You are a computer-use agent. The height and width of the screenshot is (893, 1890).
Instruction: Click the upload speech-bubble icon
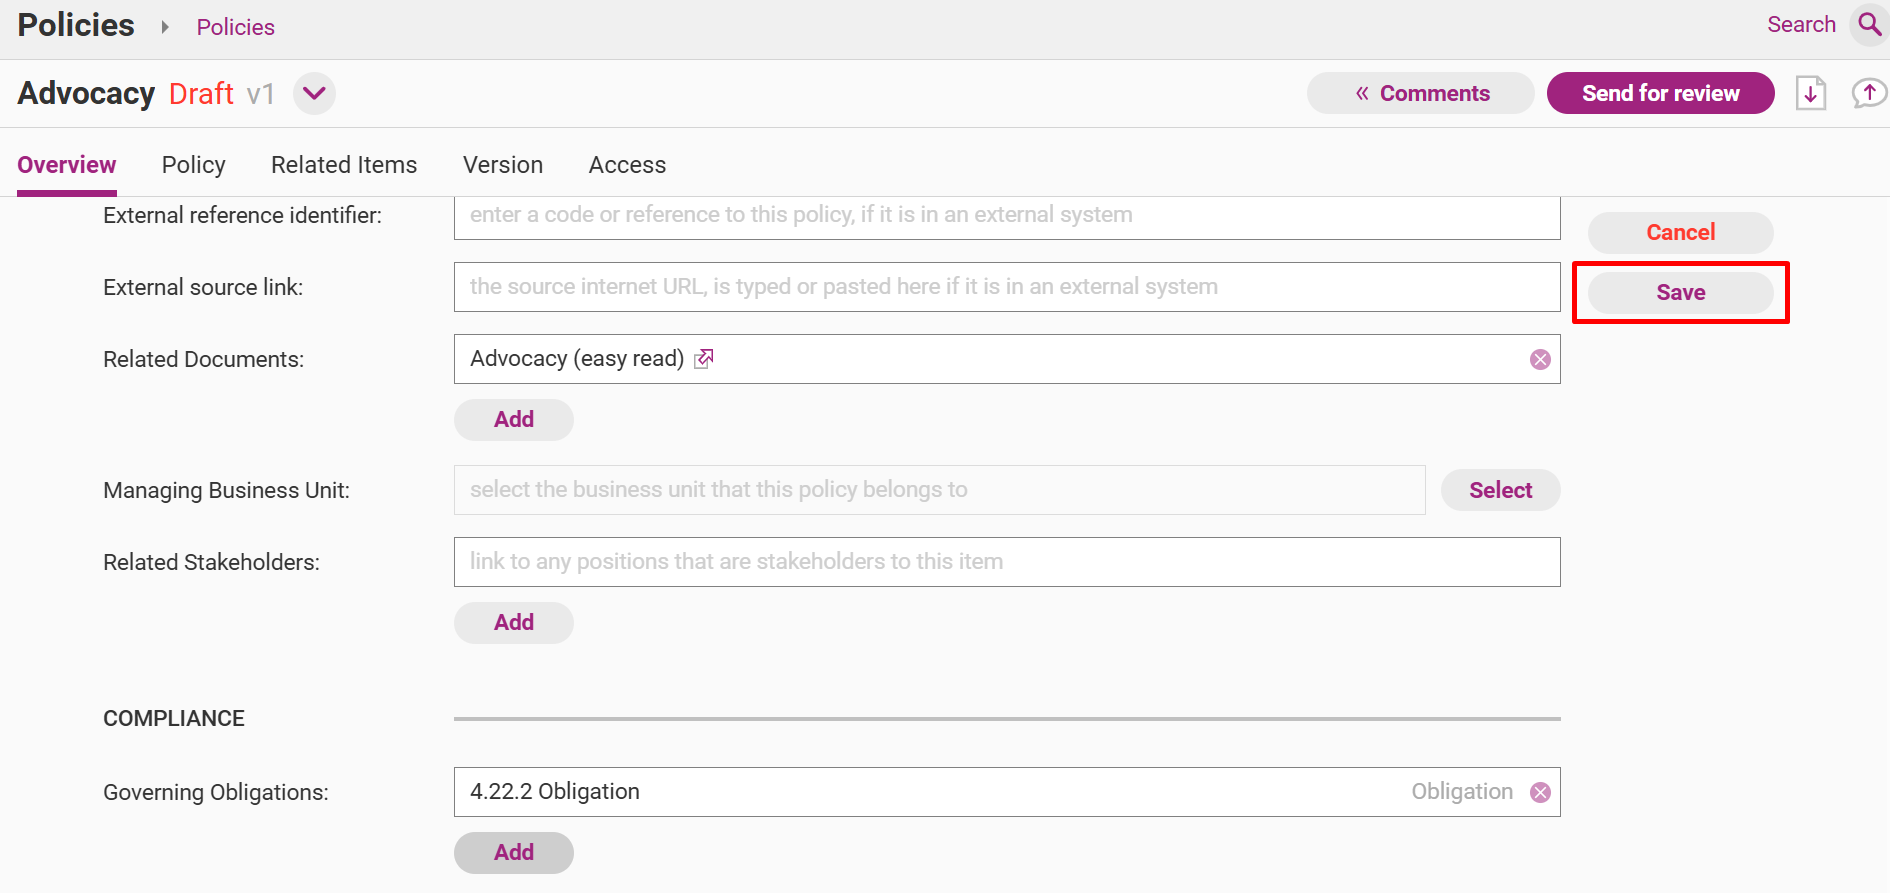point(1868,93)
